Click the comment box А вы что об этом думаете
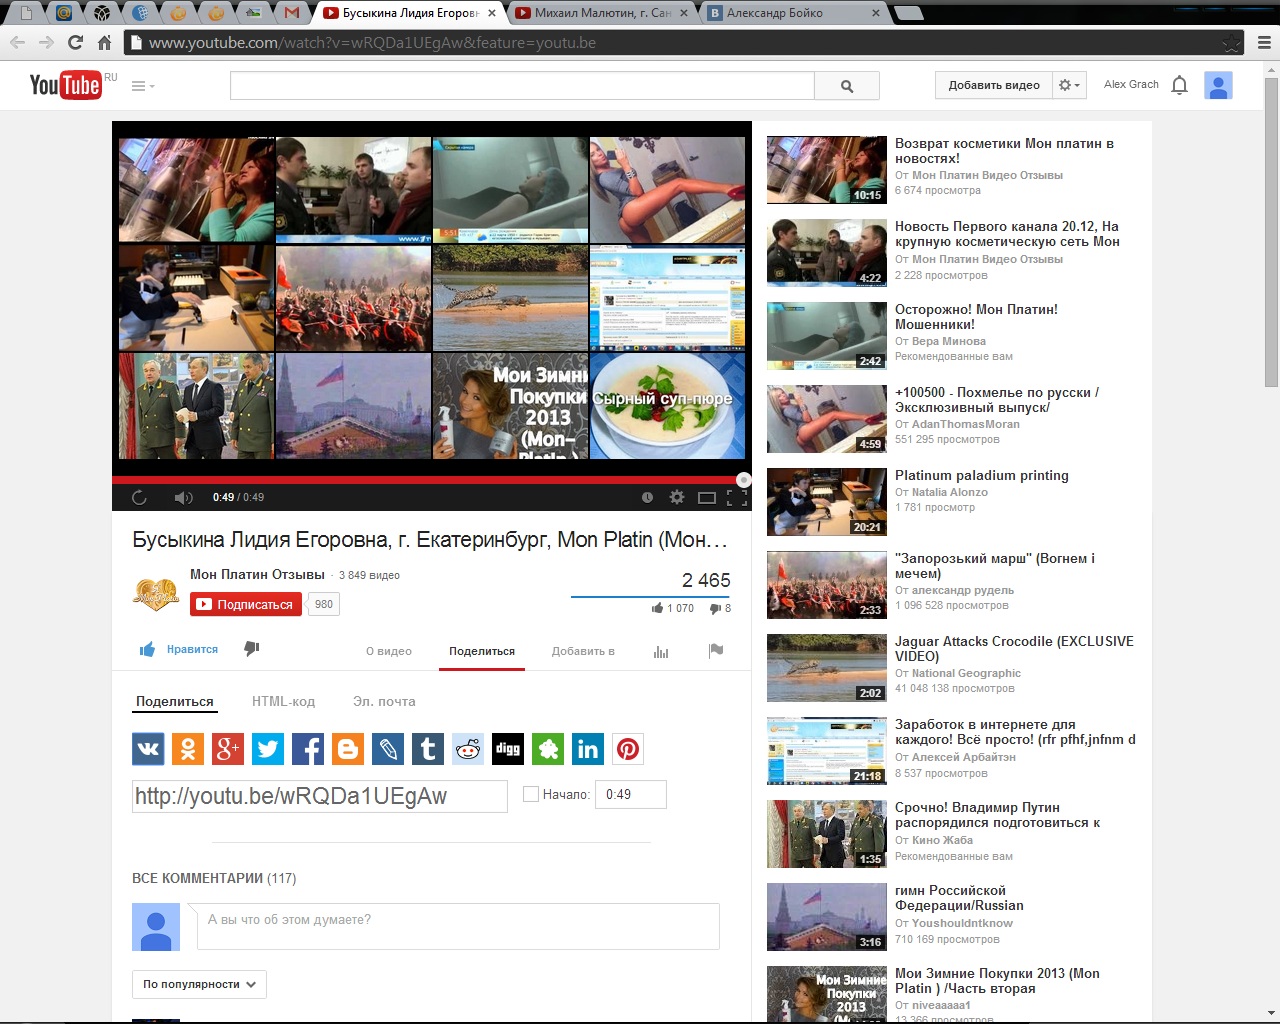Image resolution: width=1280 pixels, height=1024 pixels. coord(458,927)
